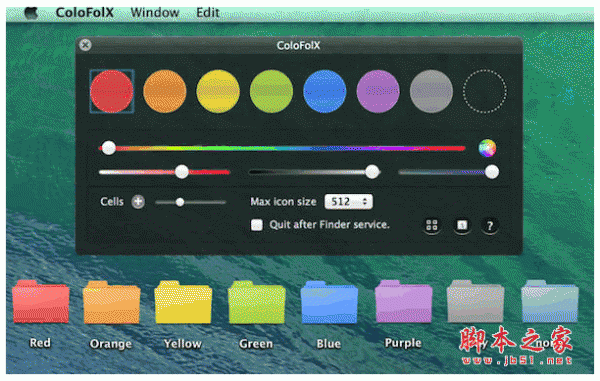
Task: Select the Green folder on desktop
Action: click(x=256, y=302)
